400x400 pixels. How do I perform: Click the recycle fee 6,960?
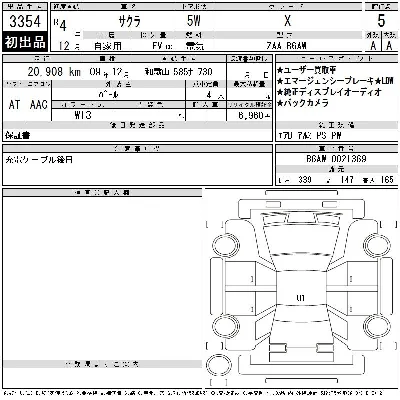pyautogui.click(x=251, y=115)
